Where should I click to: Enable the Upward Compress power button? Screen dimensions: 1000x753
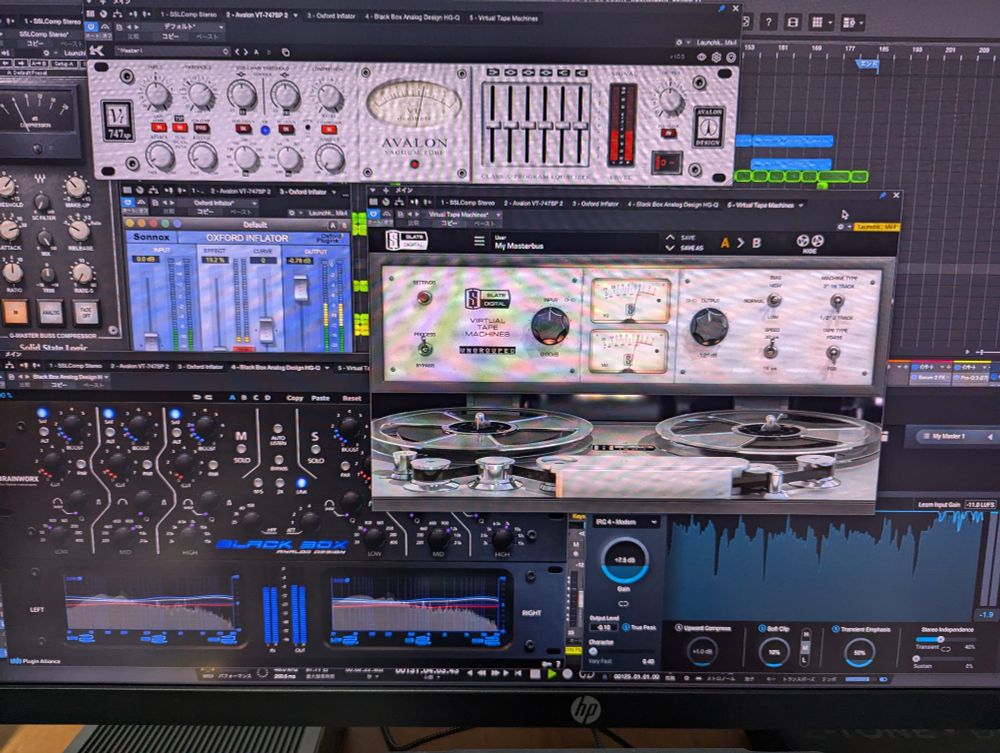click(679, 628)
